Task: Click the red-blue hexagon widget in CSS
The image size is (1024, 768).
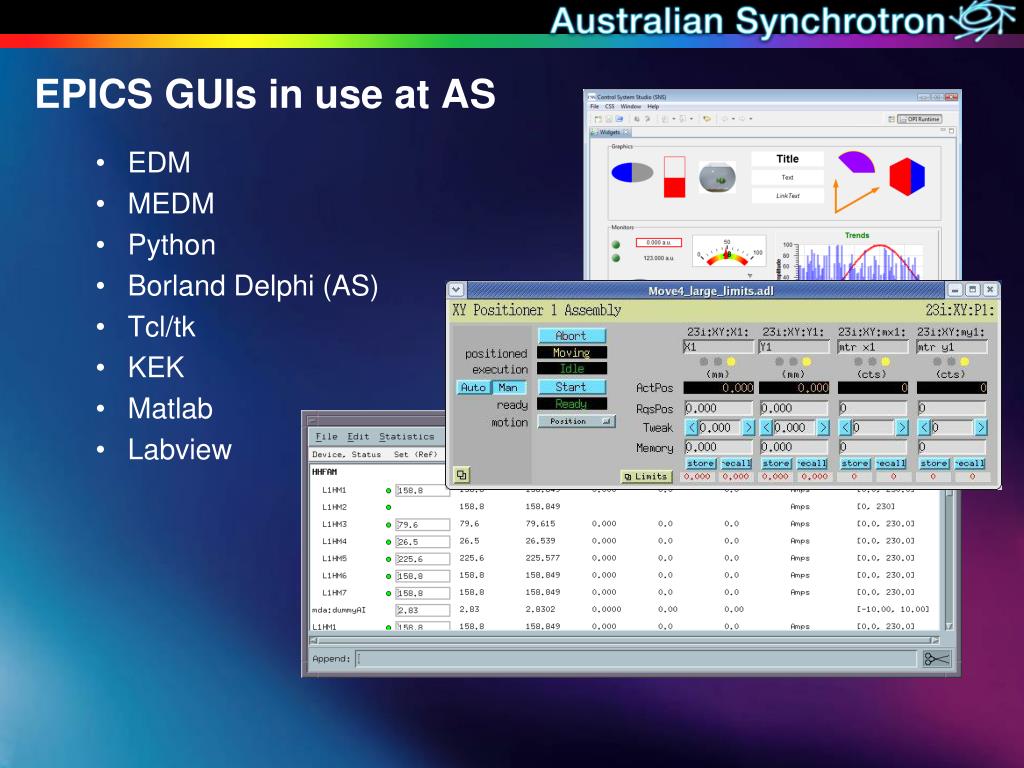Action: [x=907, y=176]
